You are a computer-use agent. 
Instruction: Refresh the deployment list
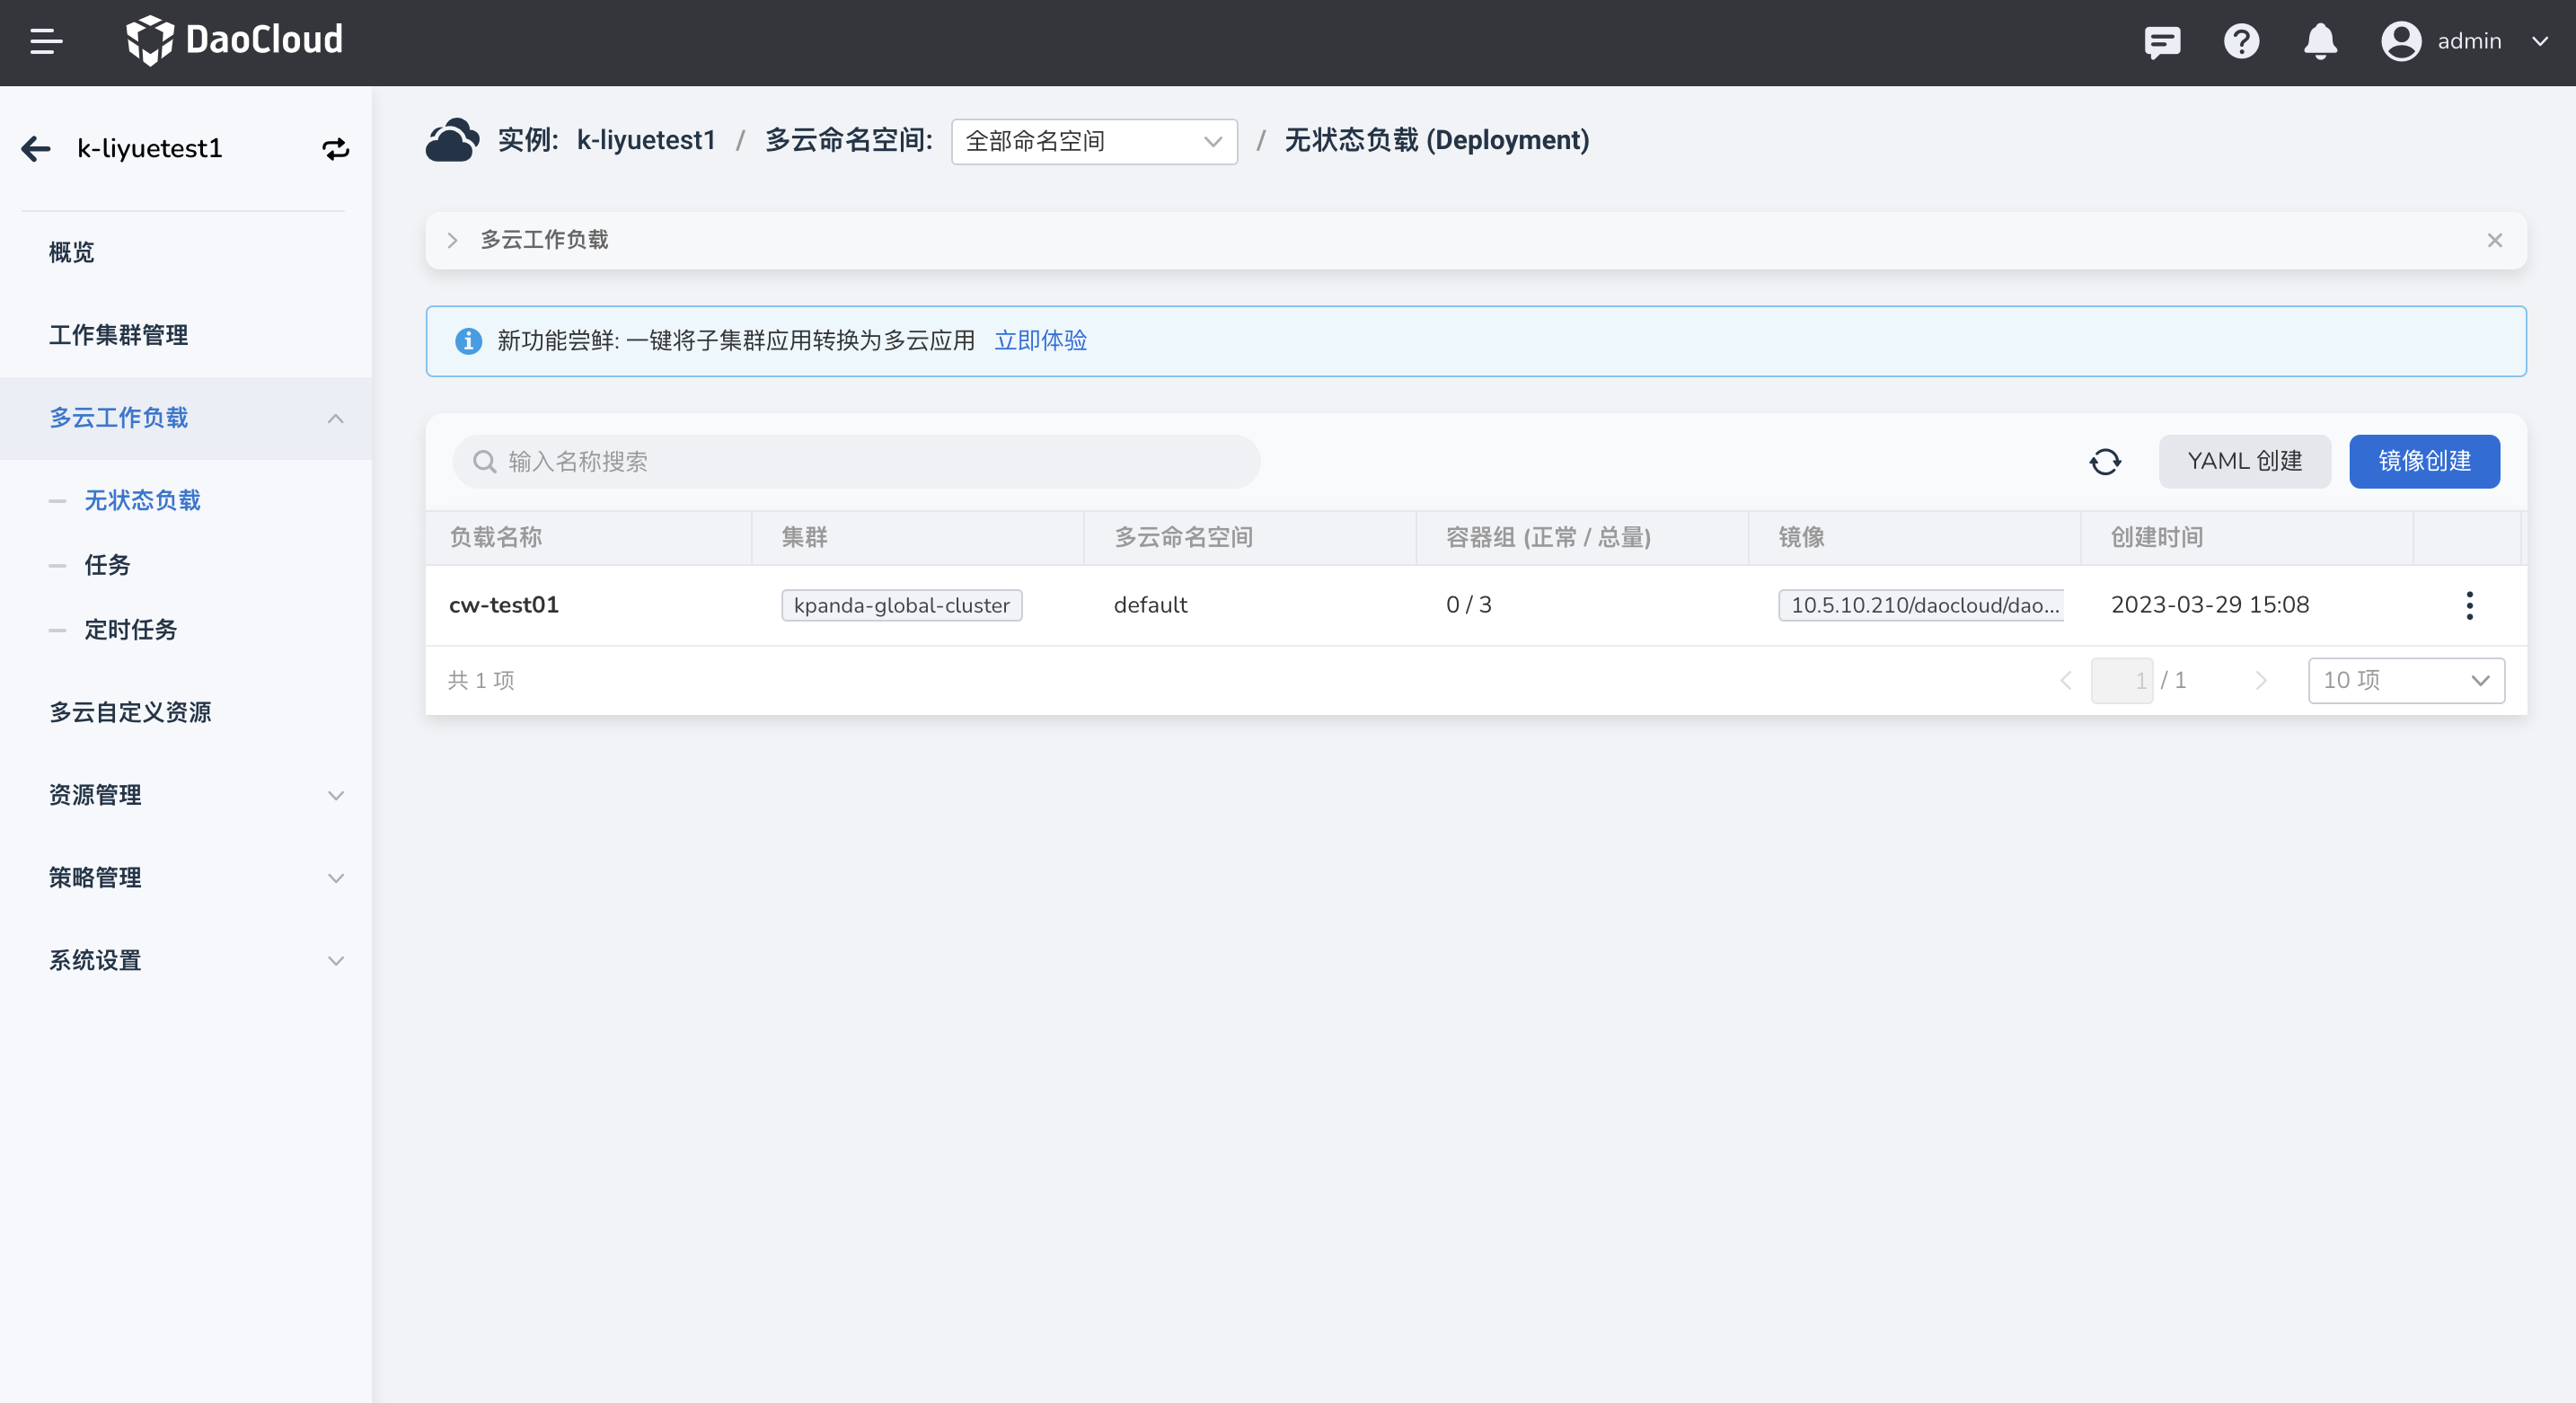(2105, 461)
